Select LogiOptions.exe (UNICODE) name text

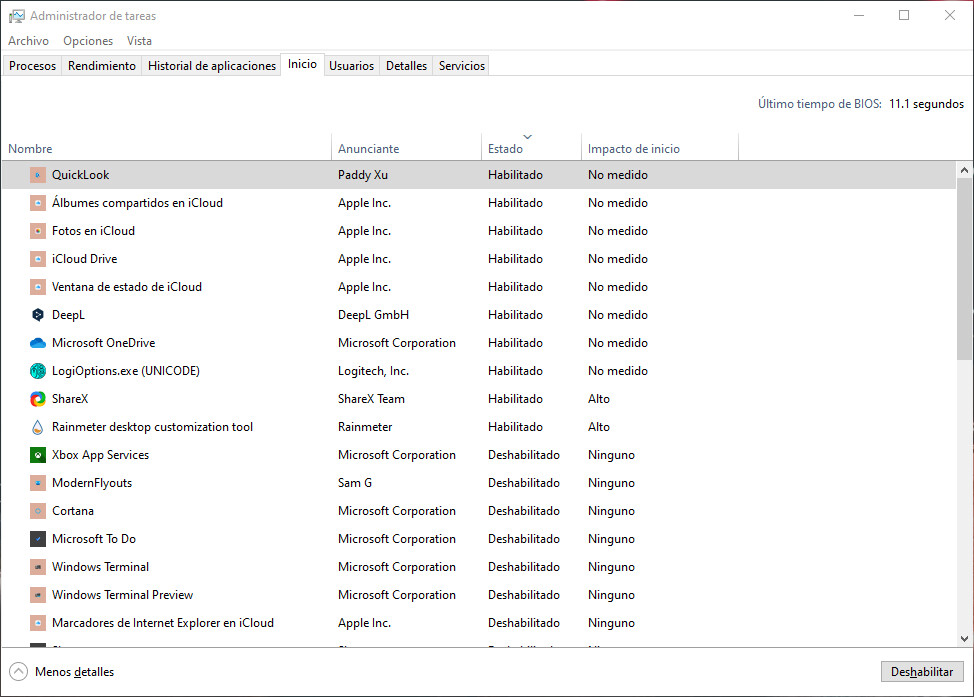pos(126,371)
